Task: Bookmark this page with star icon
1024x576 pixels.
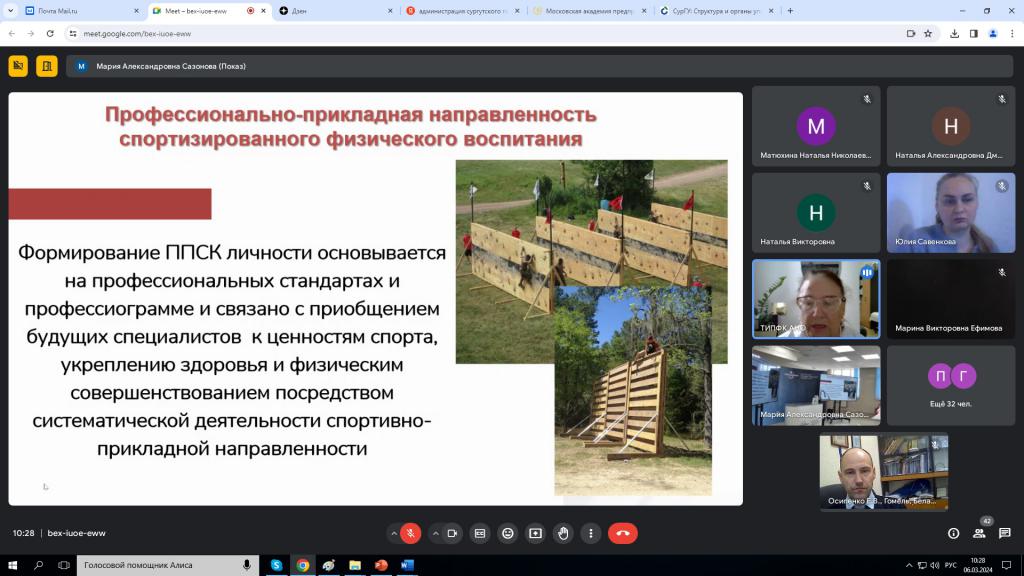Action: click(x=928, y=33)
